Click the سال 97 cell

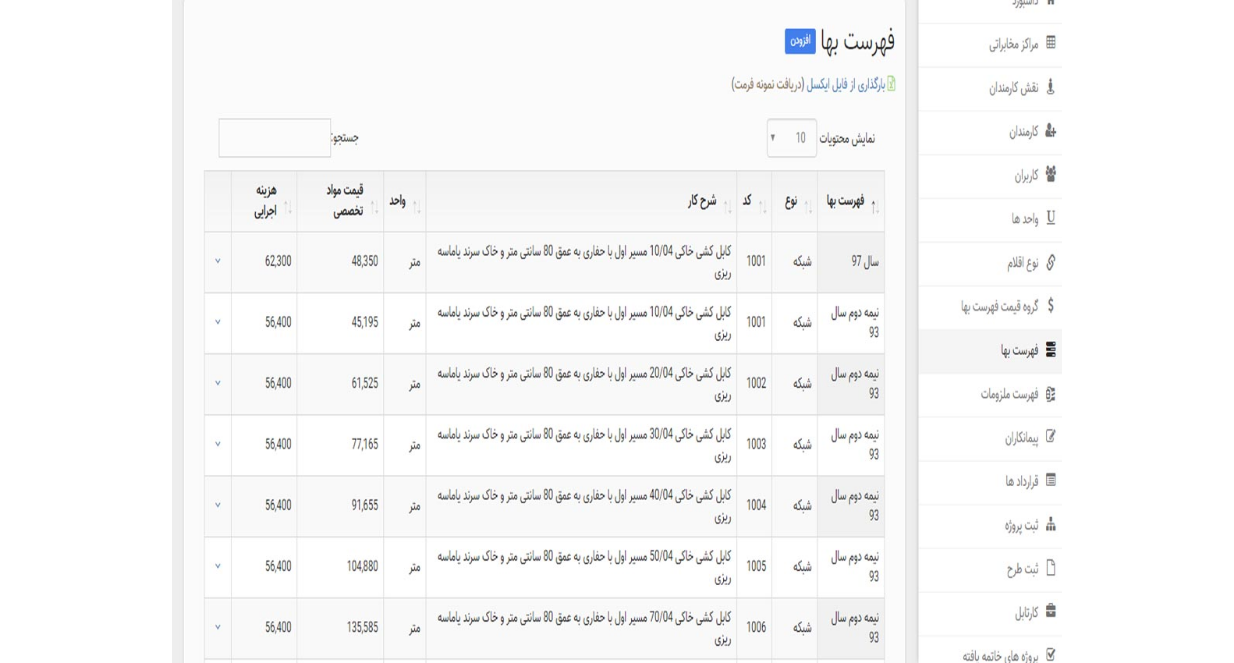click(x=851, y=262)
